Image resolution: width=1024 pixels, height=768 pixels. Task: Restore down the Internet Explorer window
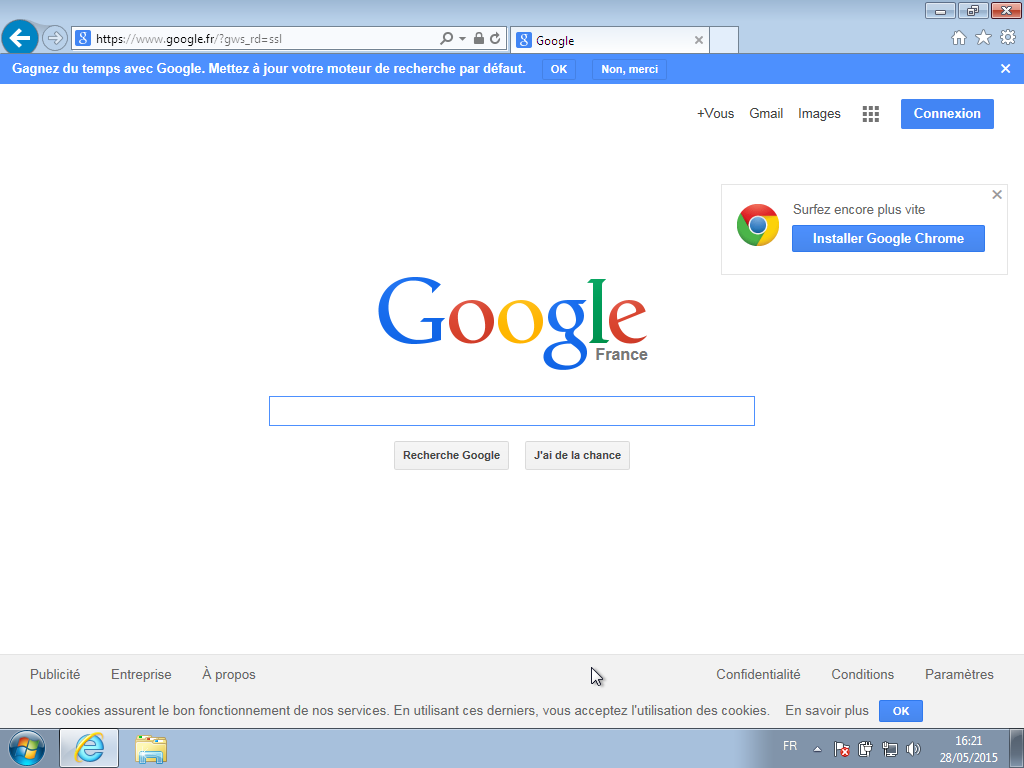(x=973, y=10)
